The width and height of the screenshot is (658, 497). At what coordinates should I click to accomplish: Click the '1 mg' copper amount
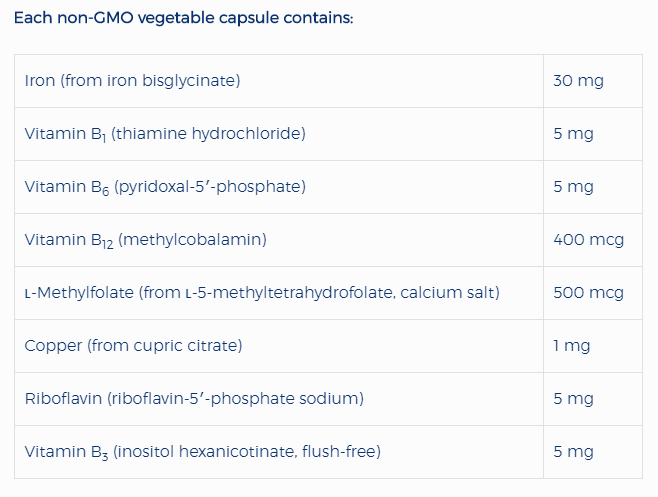pyautogui.click(x=571, y=346)
